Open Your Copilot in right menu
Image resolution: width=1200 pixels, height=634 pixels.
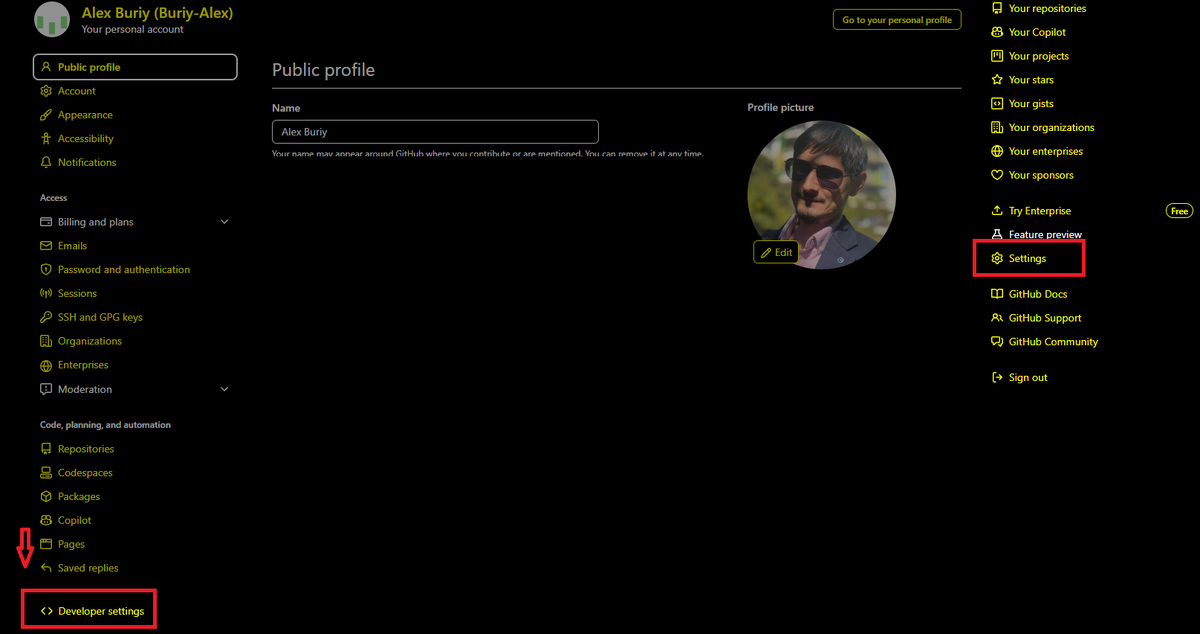tap(1037, 32)
